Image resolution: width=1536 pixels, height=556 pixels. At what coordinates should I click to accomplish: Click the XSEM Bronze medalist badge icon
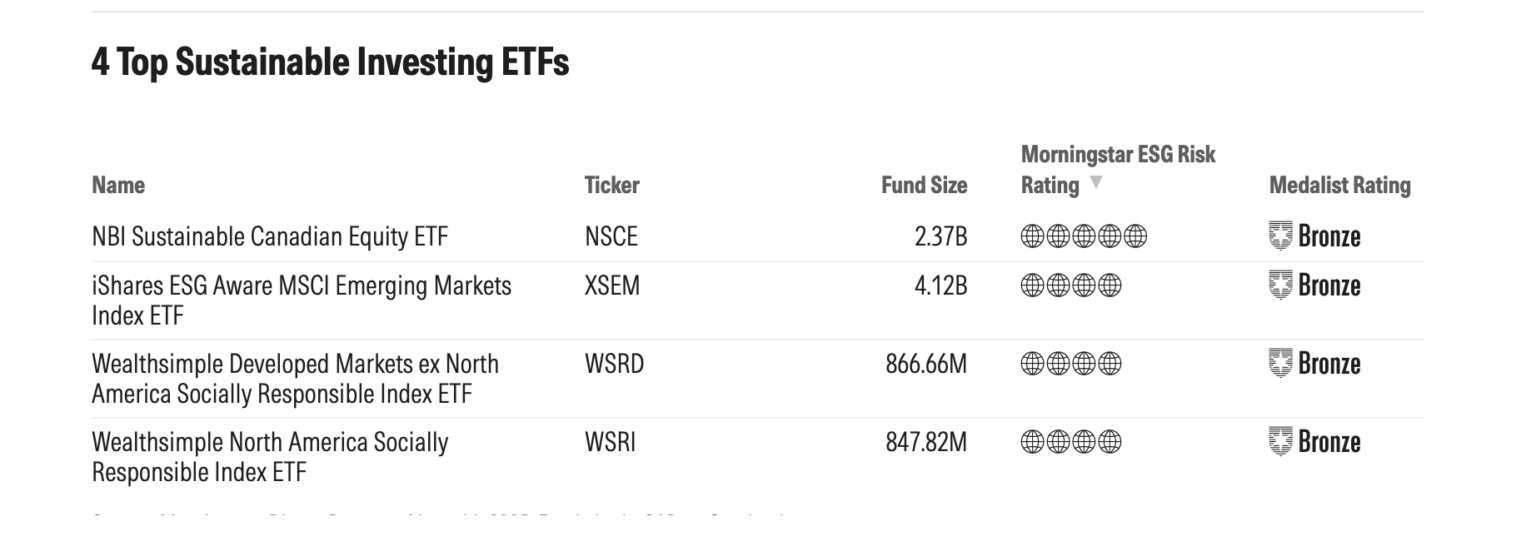pos(1281,286)
